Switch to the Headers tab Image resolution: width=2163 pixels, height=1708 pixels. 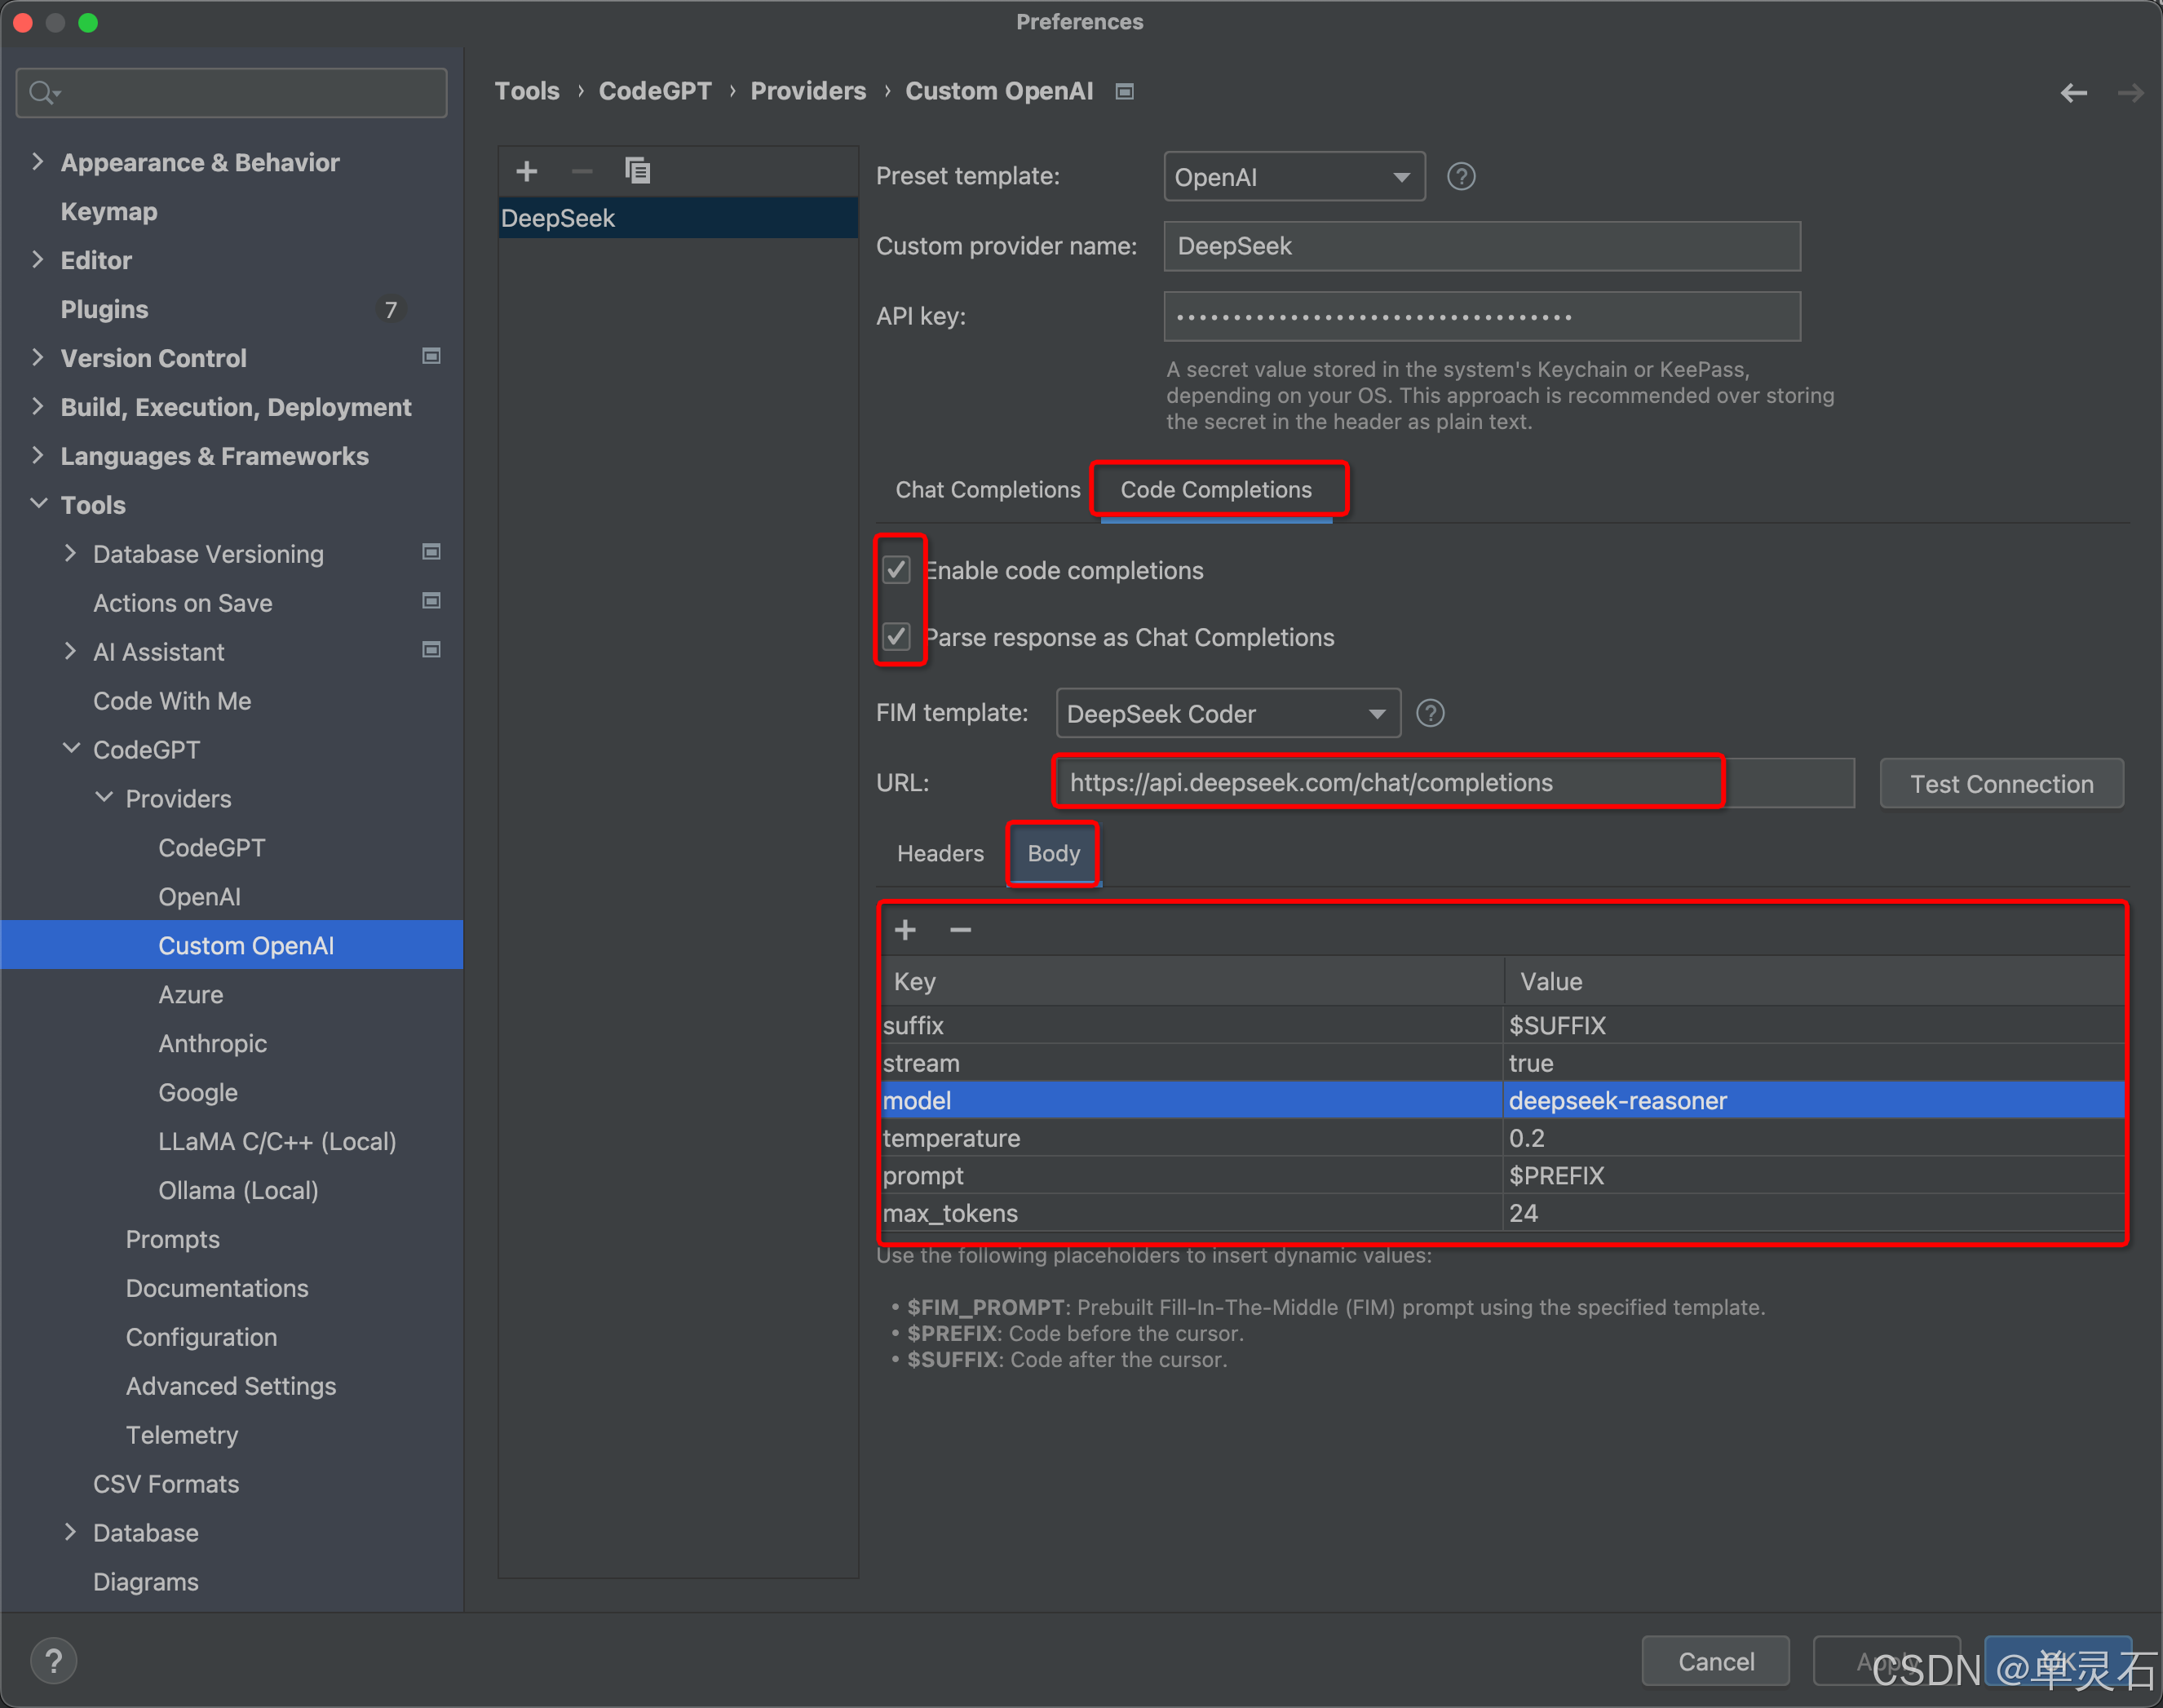[x=940, y=854]
